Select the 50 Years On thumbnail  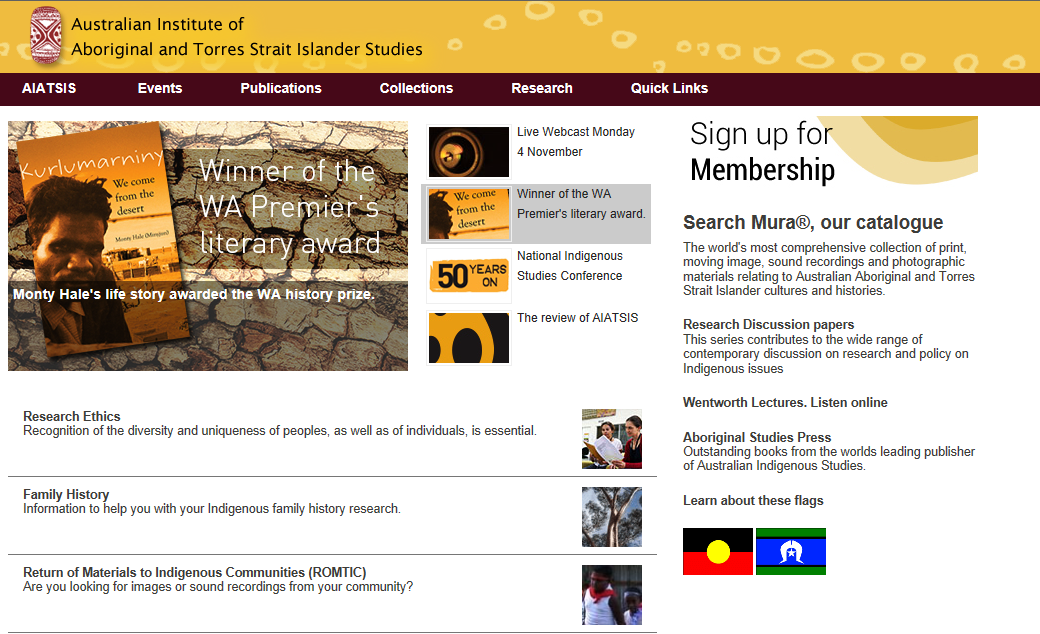coord(469,276)
